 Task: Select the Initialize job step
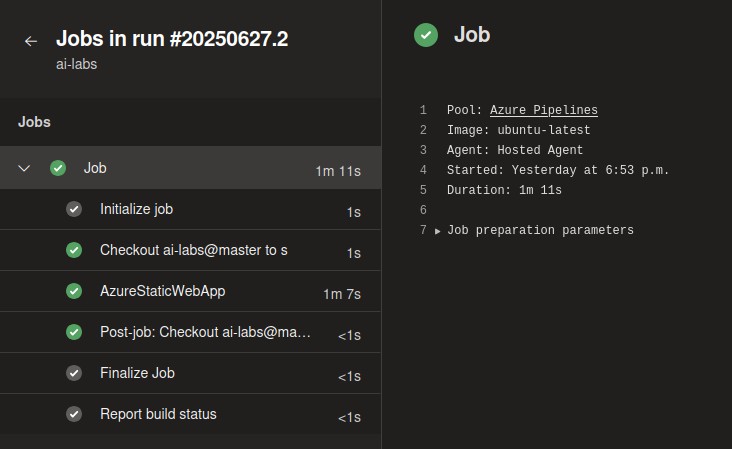point(190,210)
